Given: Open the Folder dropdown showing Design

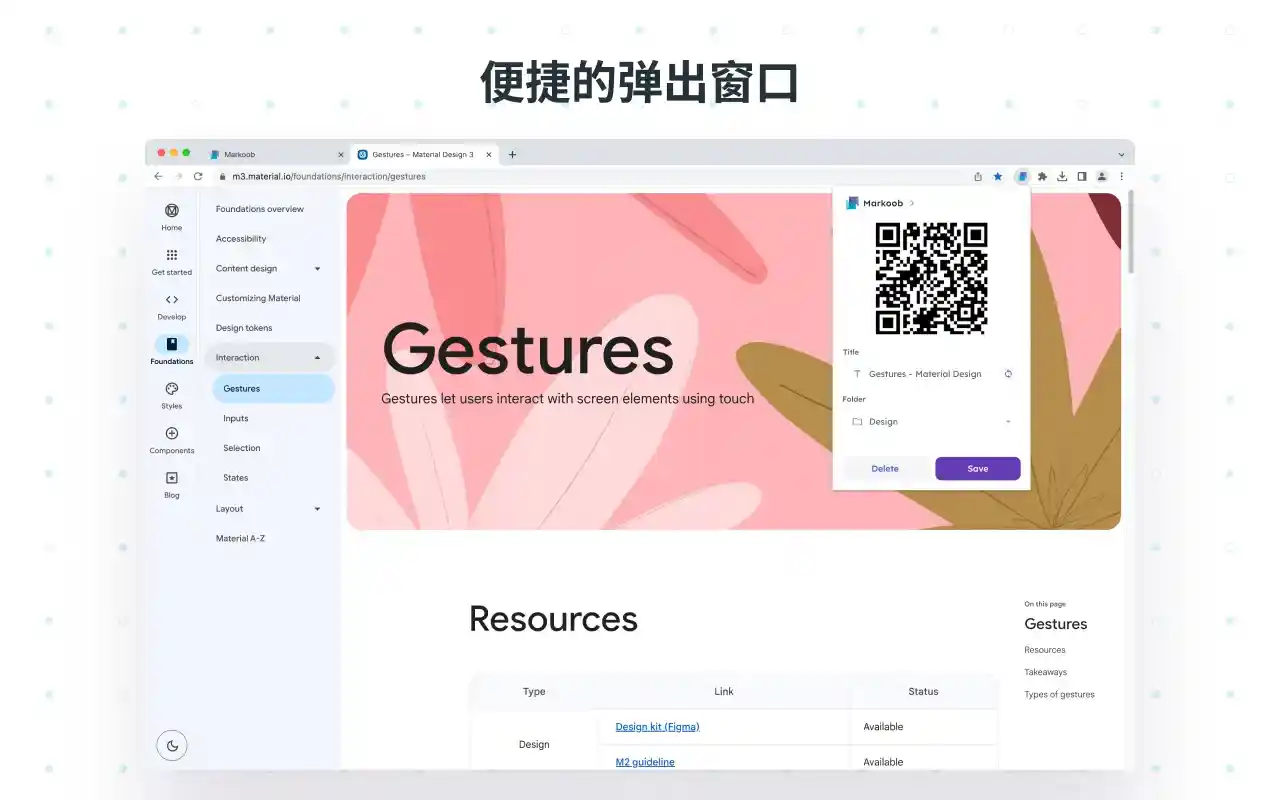Looking at the screenshot, I should pyautogui.click(x=930, y=422).
